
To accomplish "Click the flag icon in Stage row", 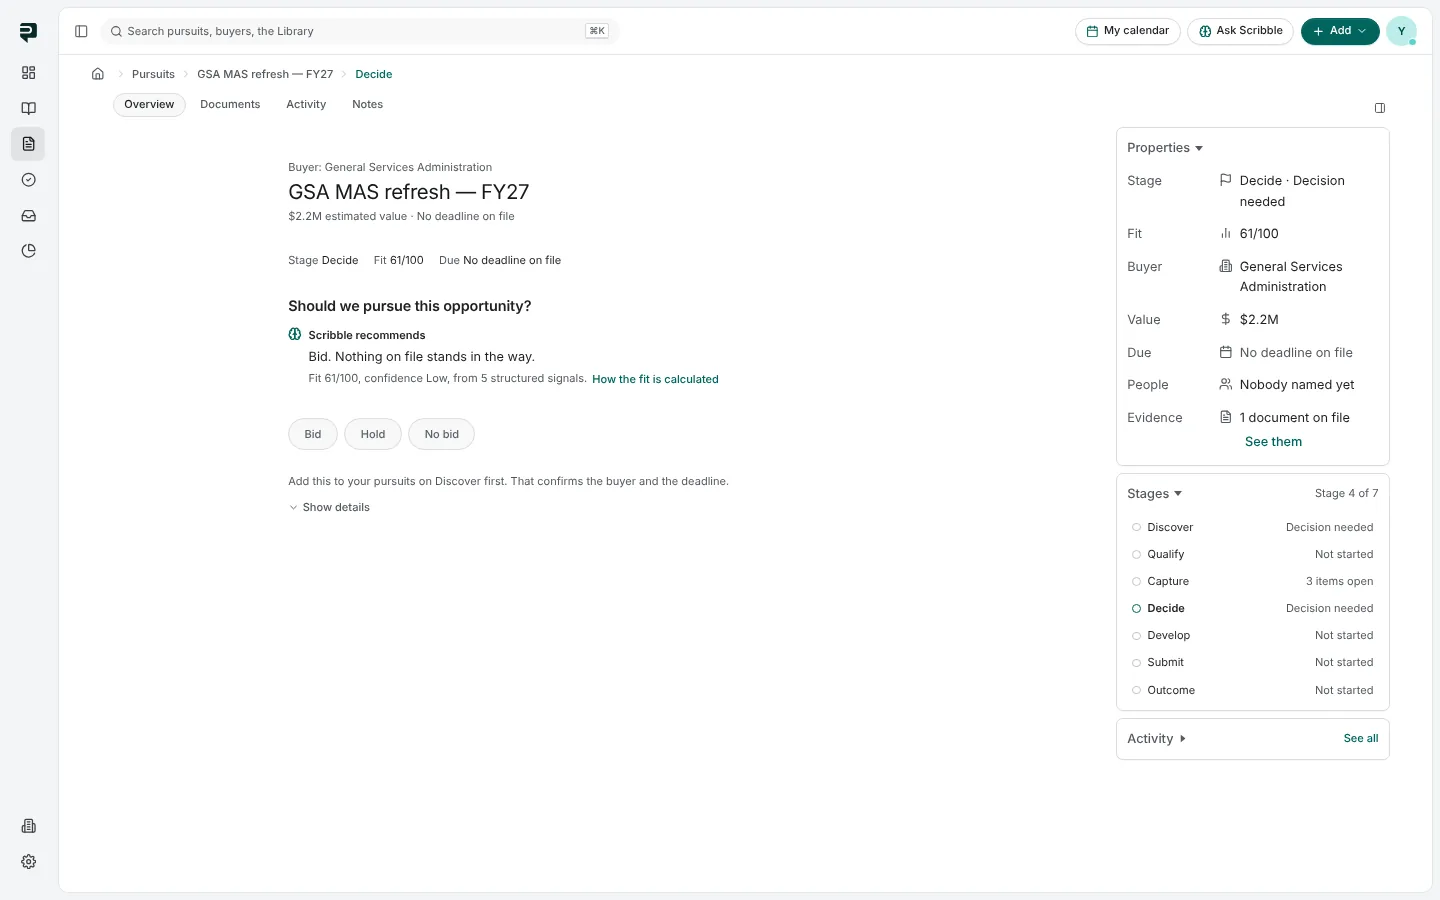I will (1225, 180).
